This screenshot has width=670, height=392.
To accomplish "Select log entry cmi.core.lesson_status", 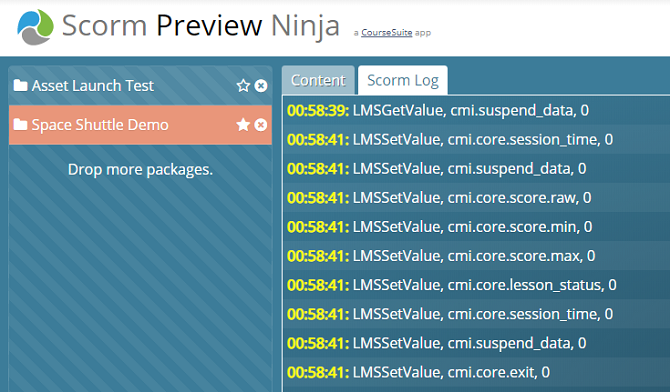I will pyautogui.click(x=476, y=285).
